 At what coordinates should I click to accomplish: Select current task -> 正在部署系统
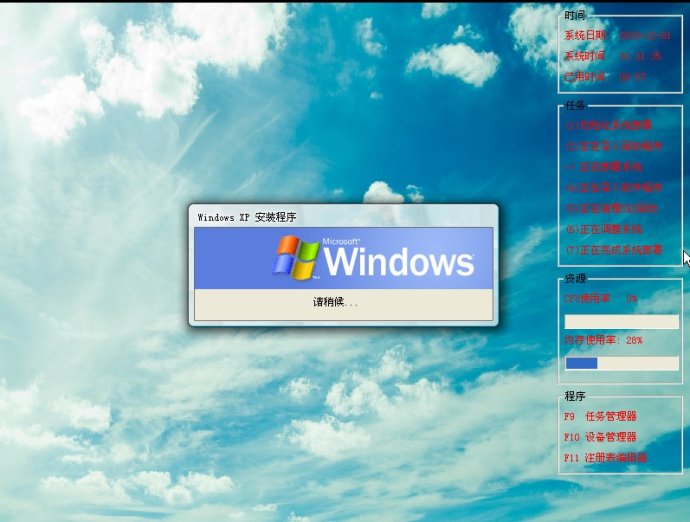pos(604,167)
